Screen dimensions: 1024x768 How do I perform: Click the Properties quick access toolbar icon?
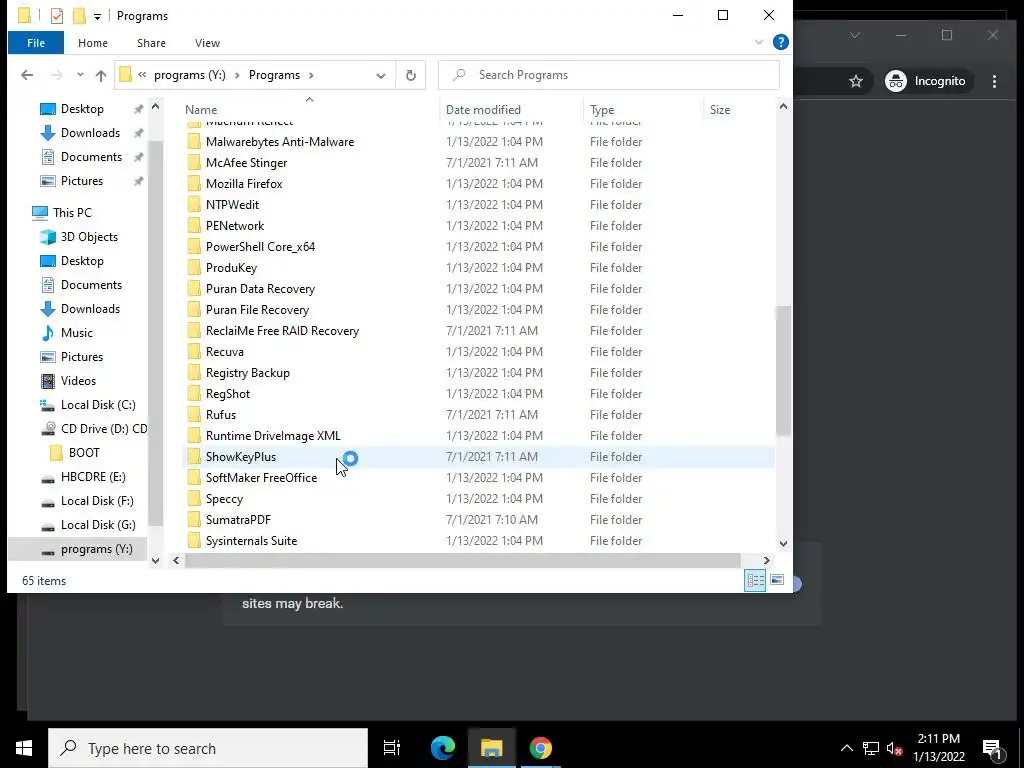[x=57, y=16]
